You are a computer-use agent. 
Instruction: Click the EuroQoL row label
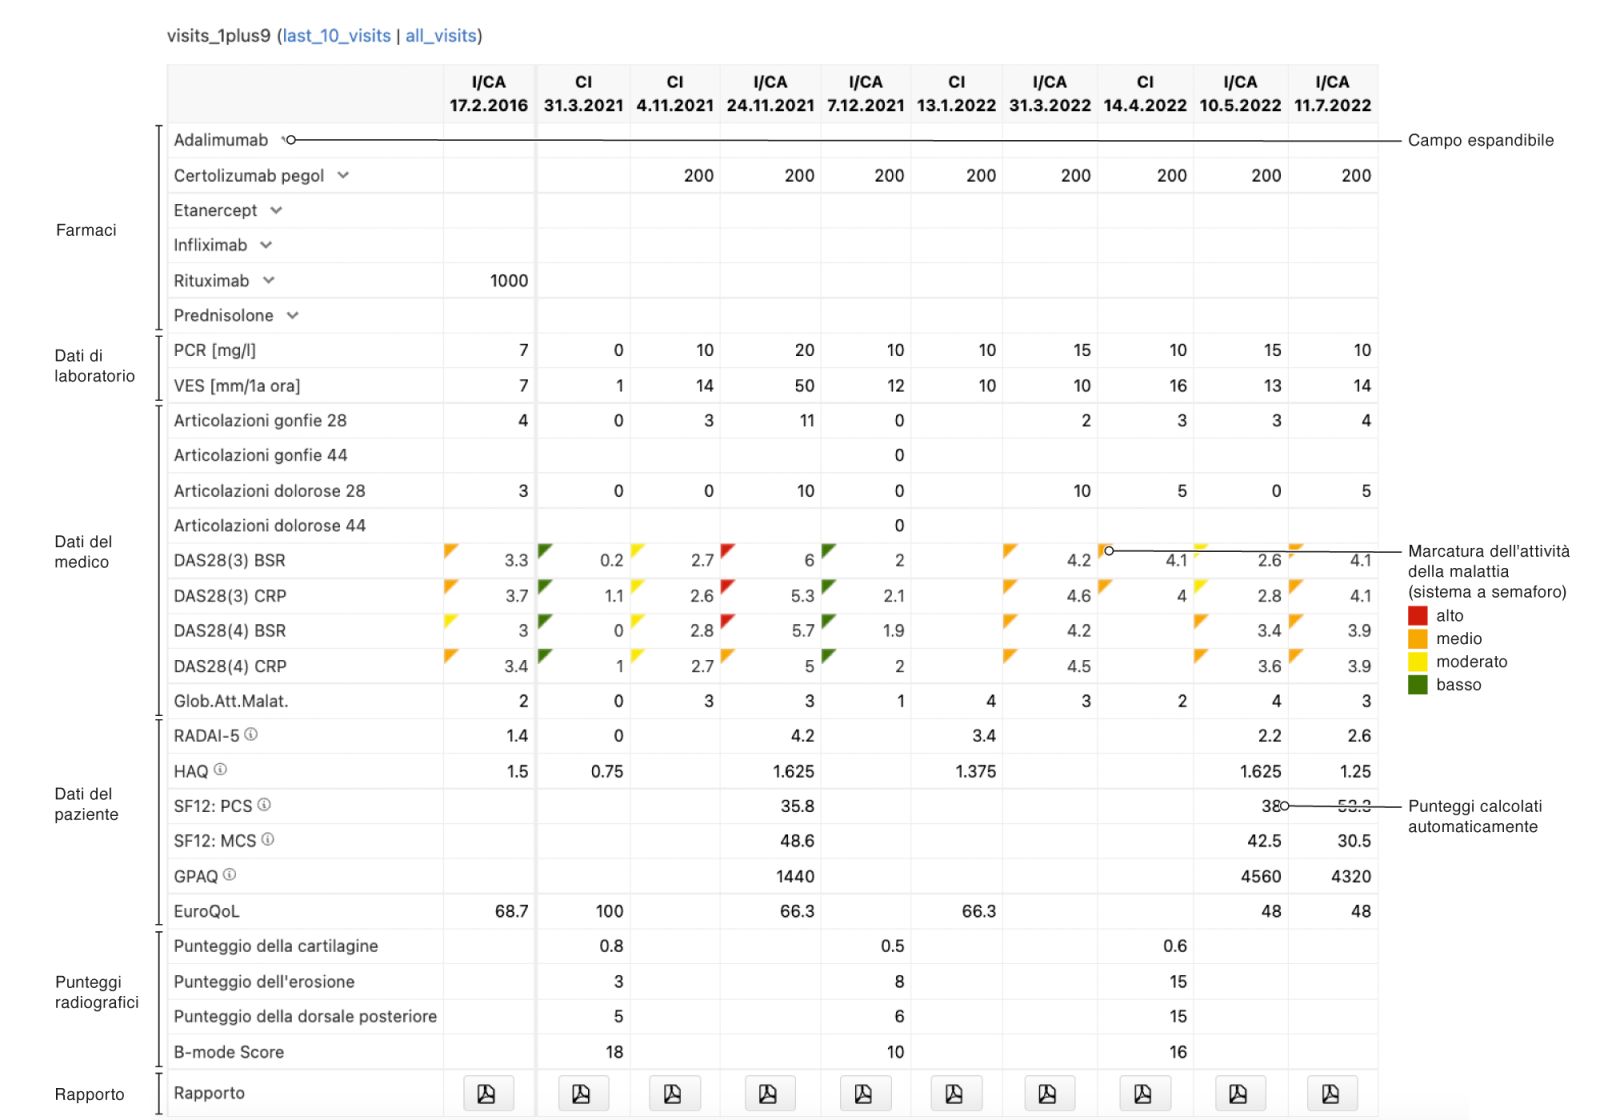[x=207, y=911]
